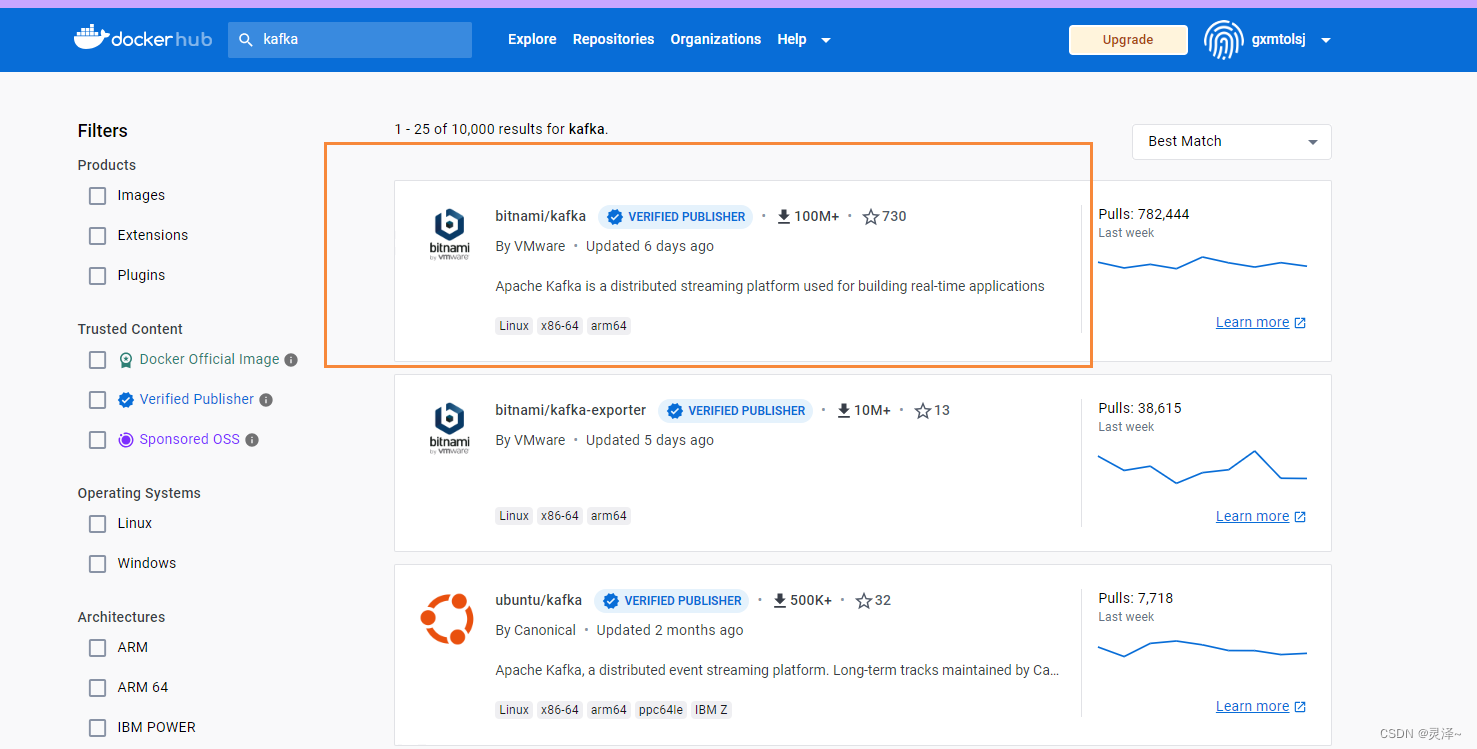Open Organizations in the nav bar
1477x749 pixels.
[716, 40]
